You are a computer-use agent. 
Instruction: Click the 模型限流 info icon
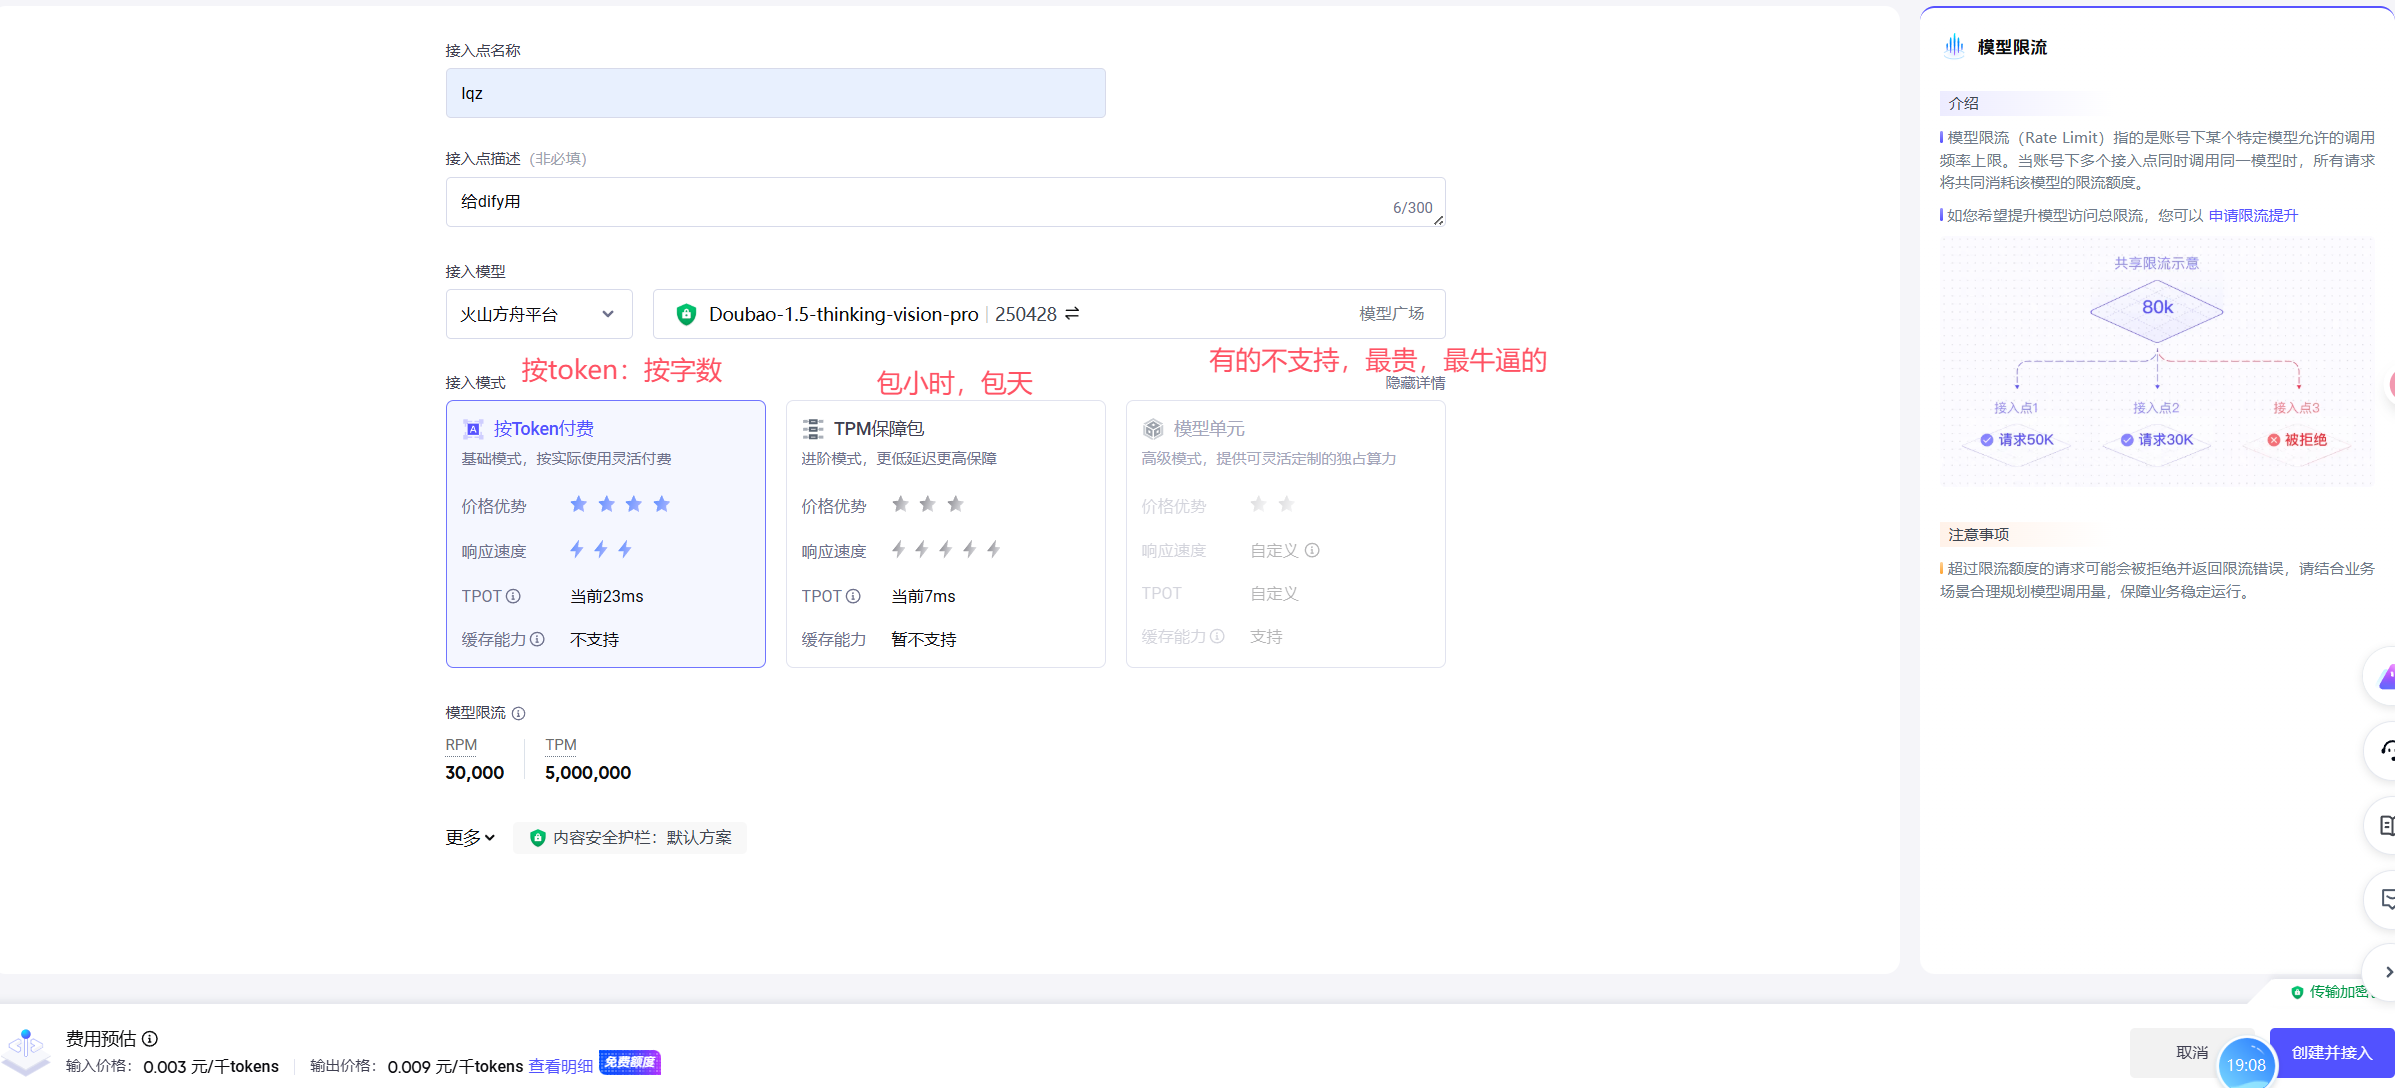click(518, 713)
